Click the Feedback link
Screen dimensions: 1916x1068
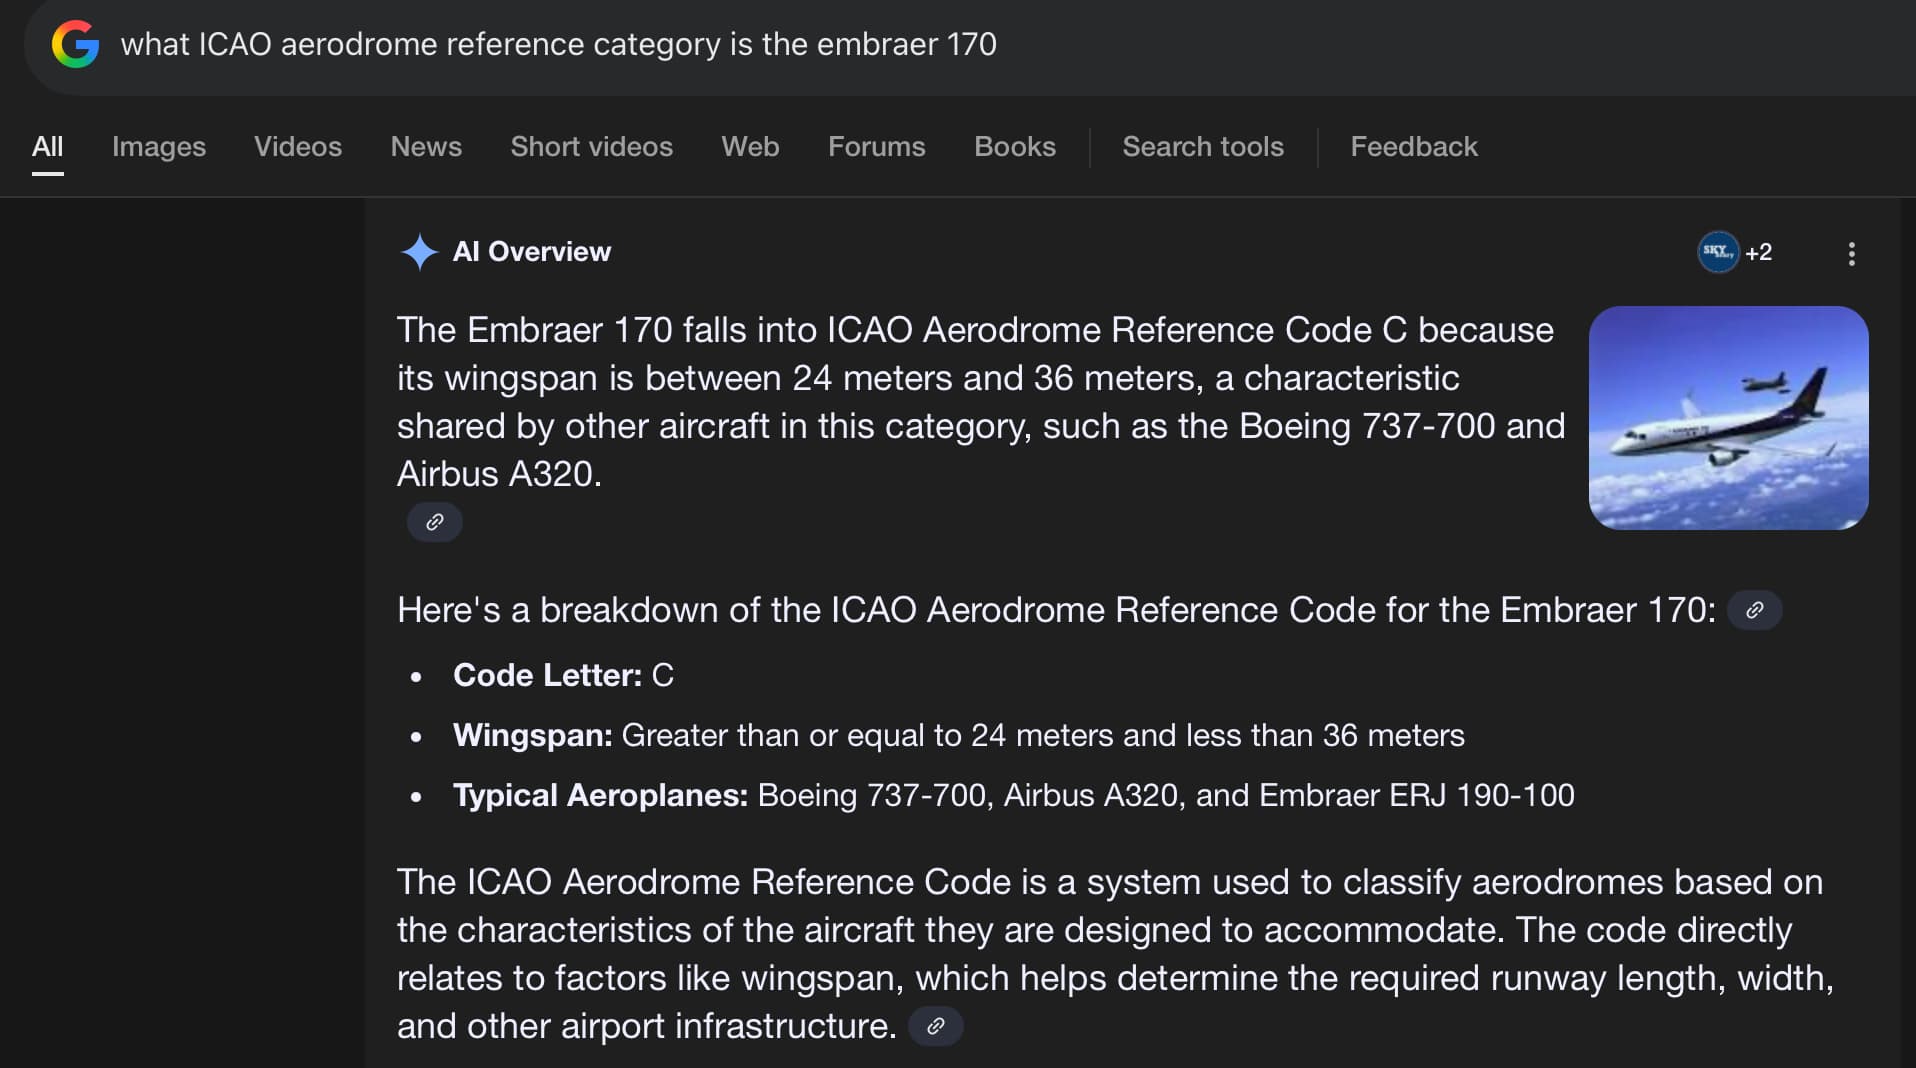[x=1413, y=146]
